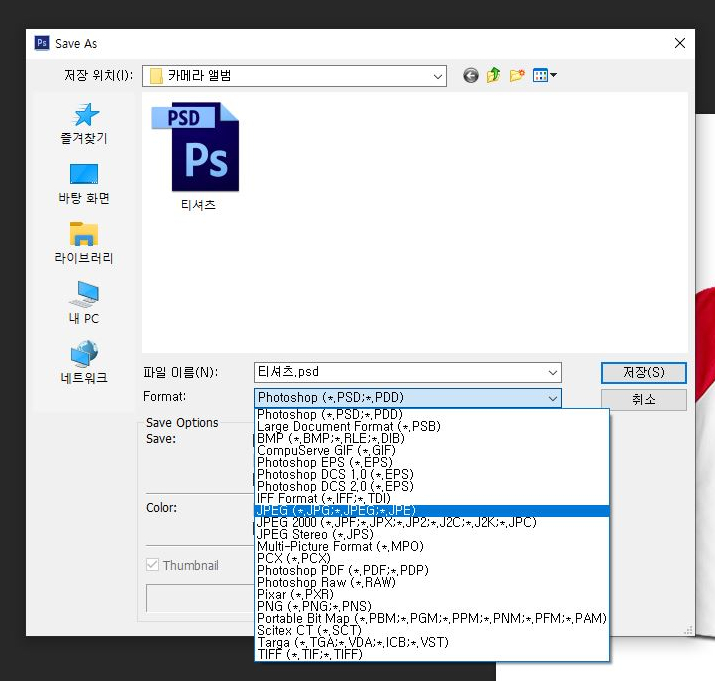Click the 취소 cancel button
Screen dimensions: 715x681
643,400
